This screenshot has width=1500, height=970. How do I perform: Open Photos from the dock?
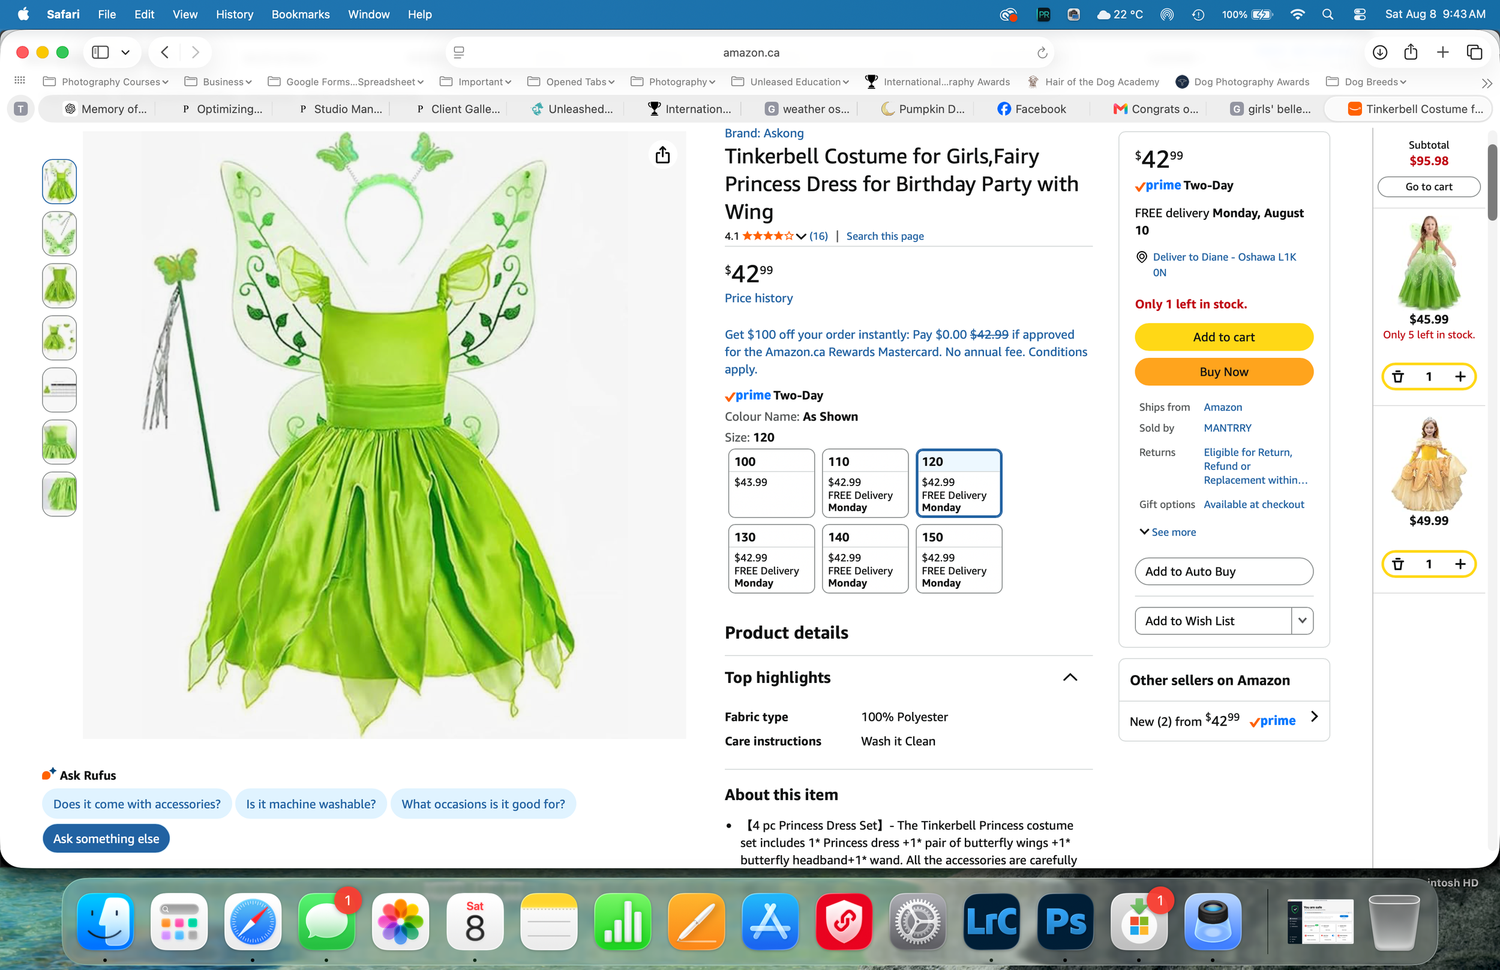(x=400, y=921)
